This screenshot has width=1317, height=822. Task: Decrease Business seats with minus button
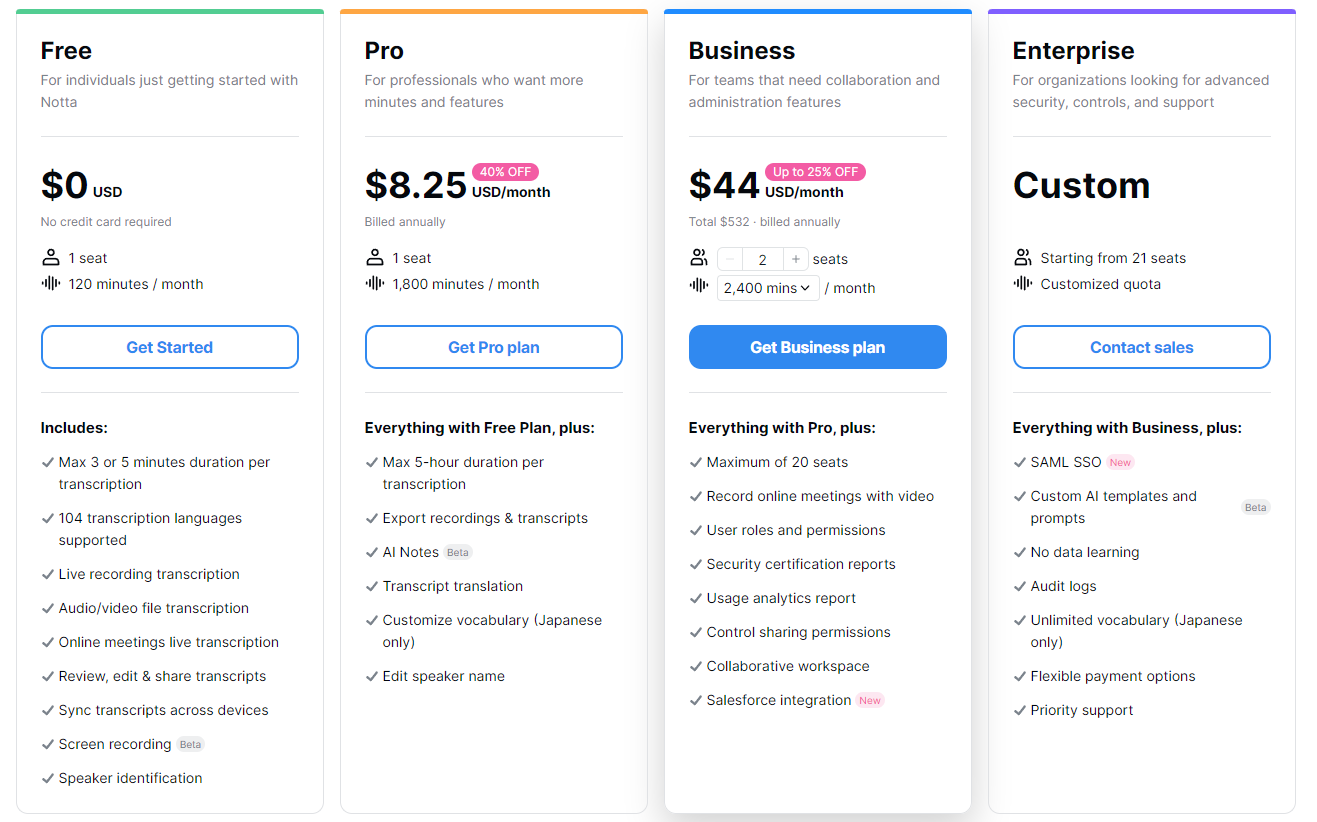point(730,259)
